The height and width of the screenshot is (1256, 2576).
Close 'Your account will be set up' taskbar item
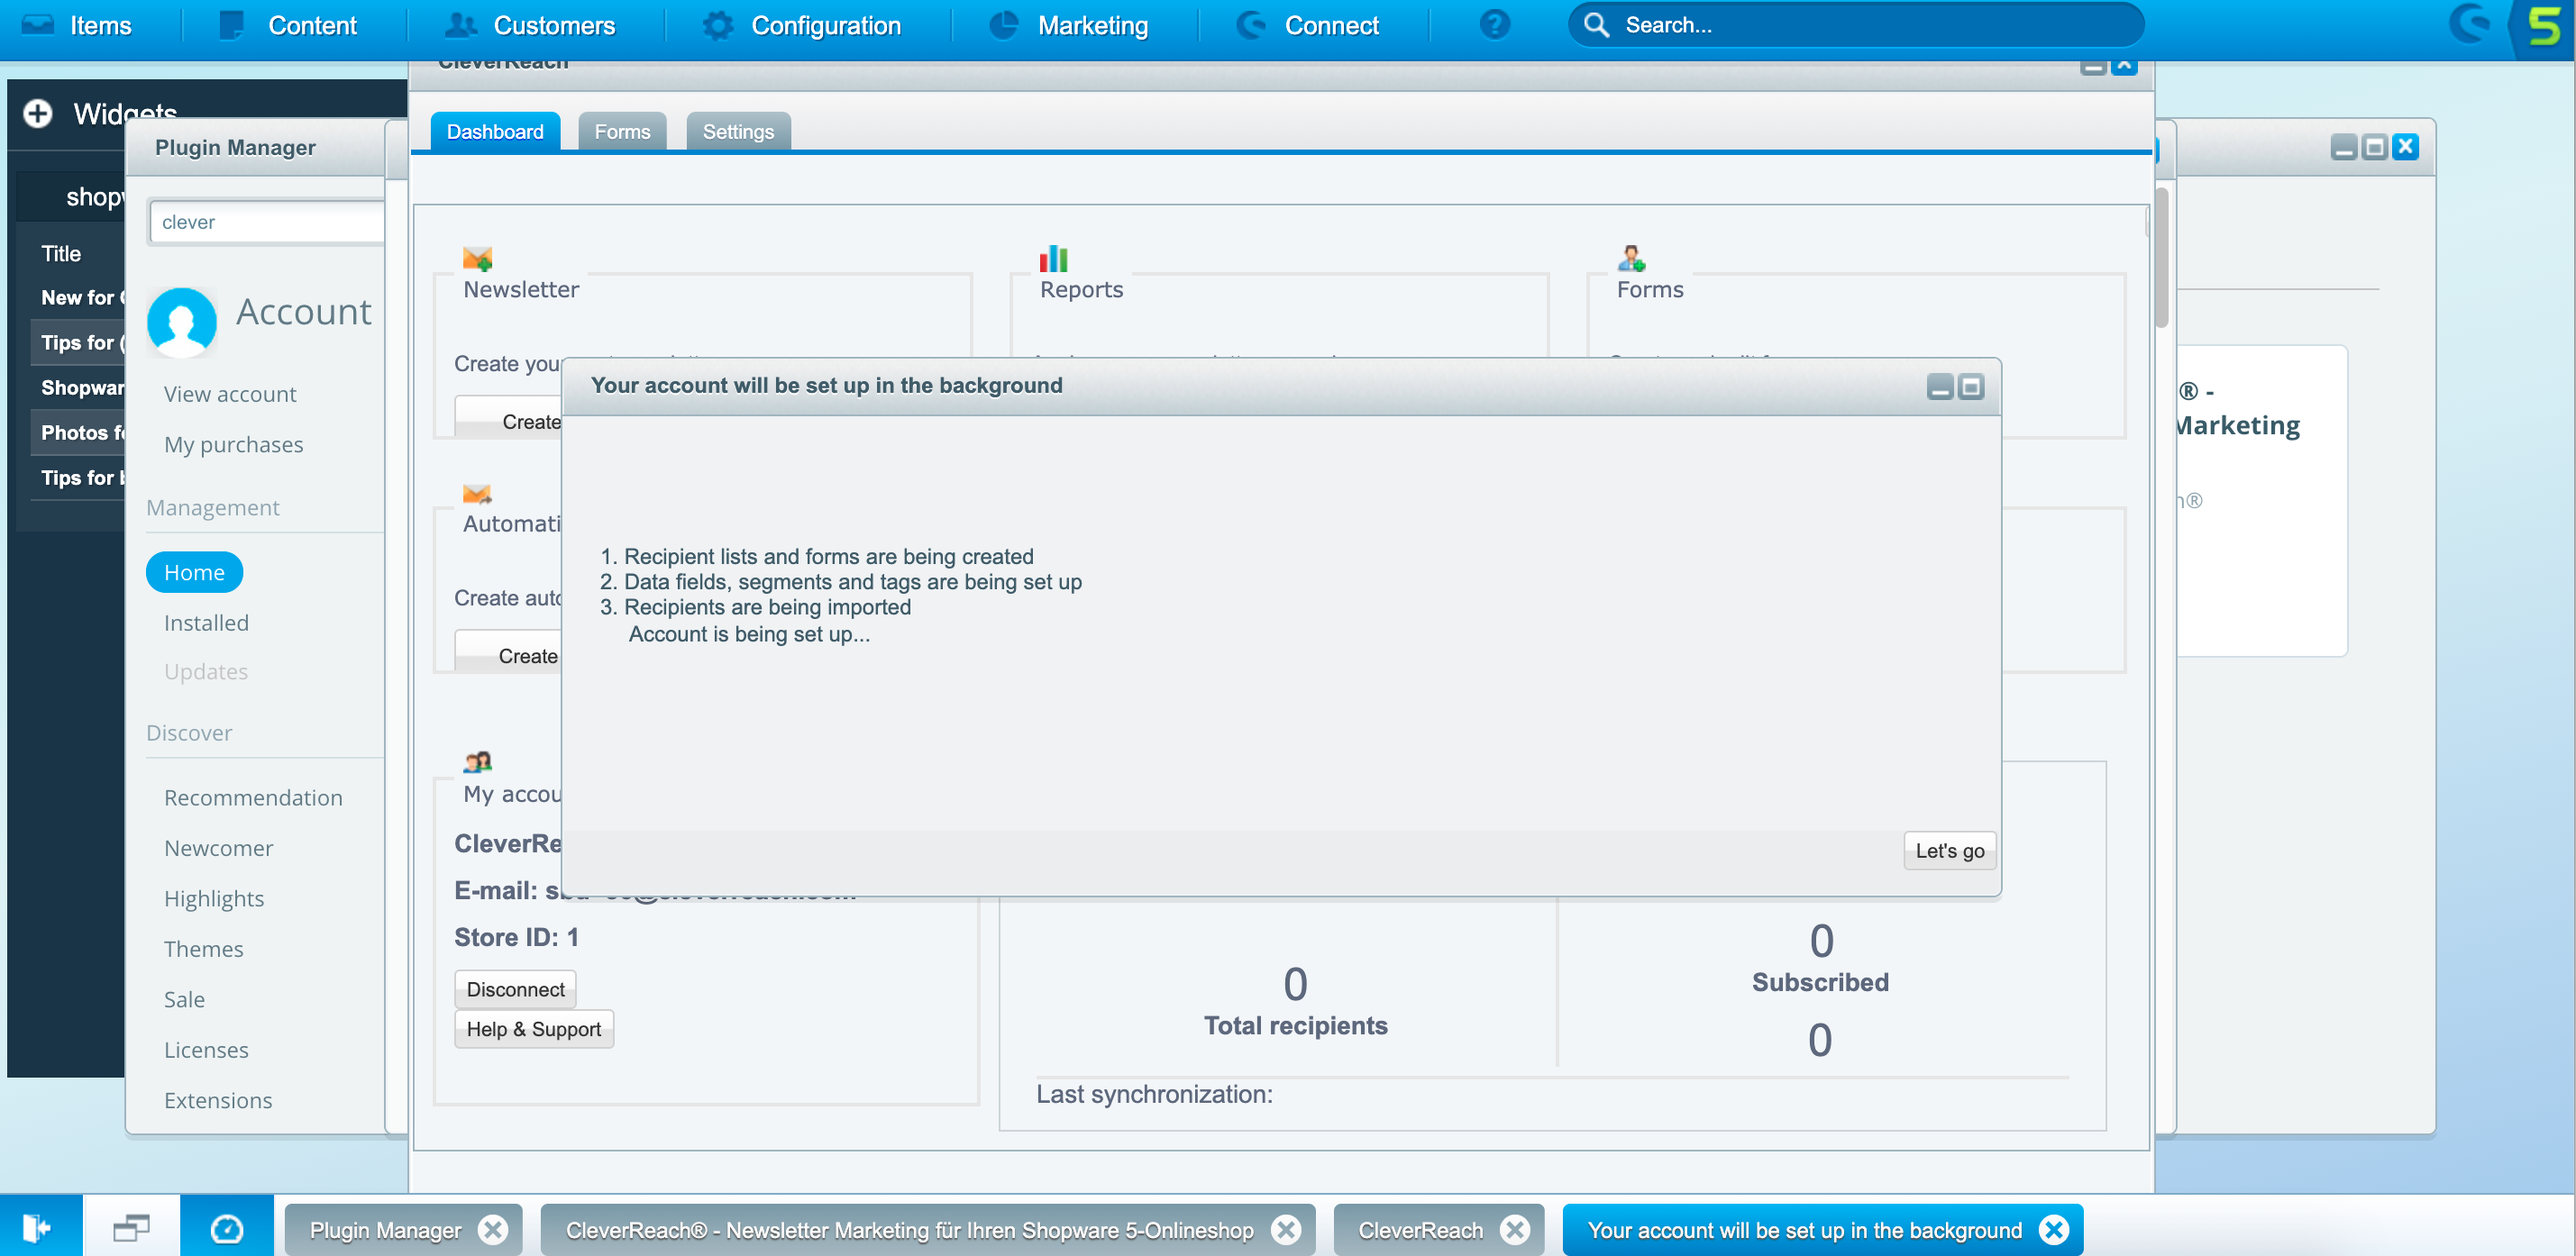click(2054, 1230)
